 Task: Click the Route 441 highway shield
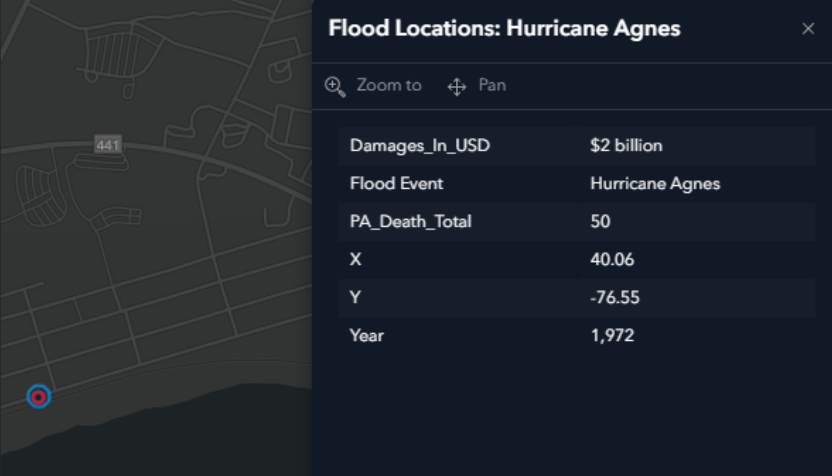pos(107,145)
